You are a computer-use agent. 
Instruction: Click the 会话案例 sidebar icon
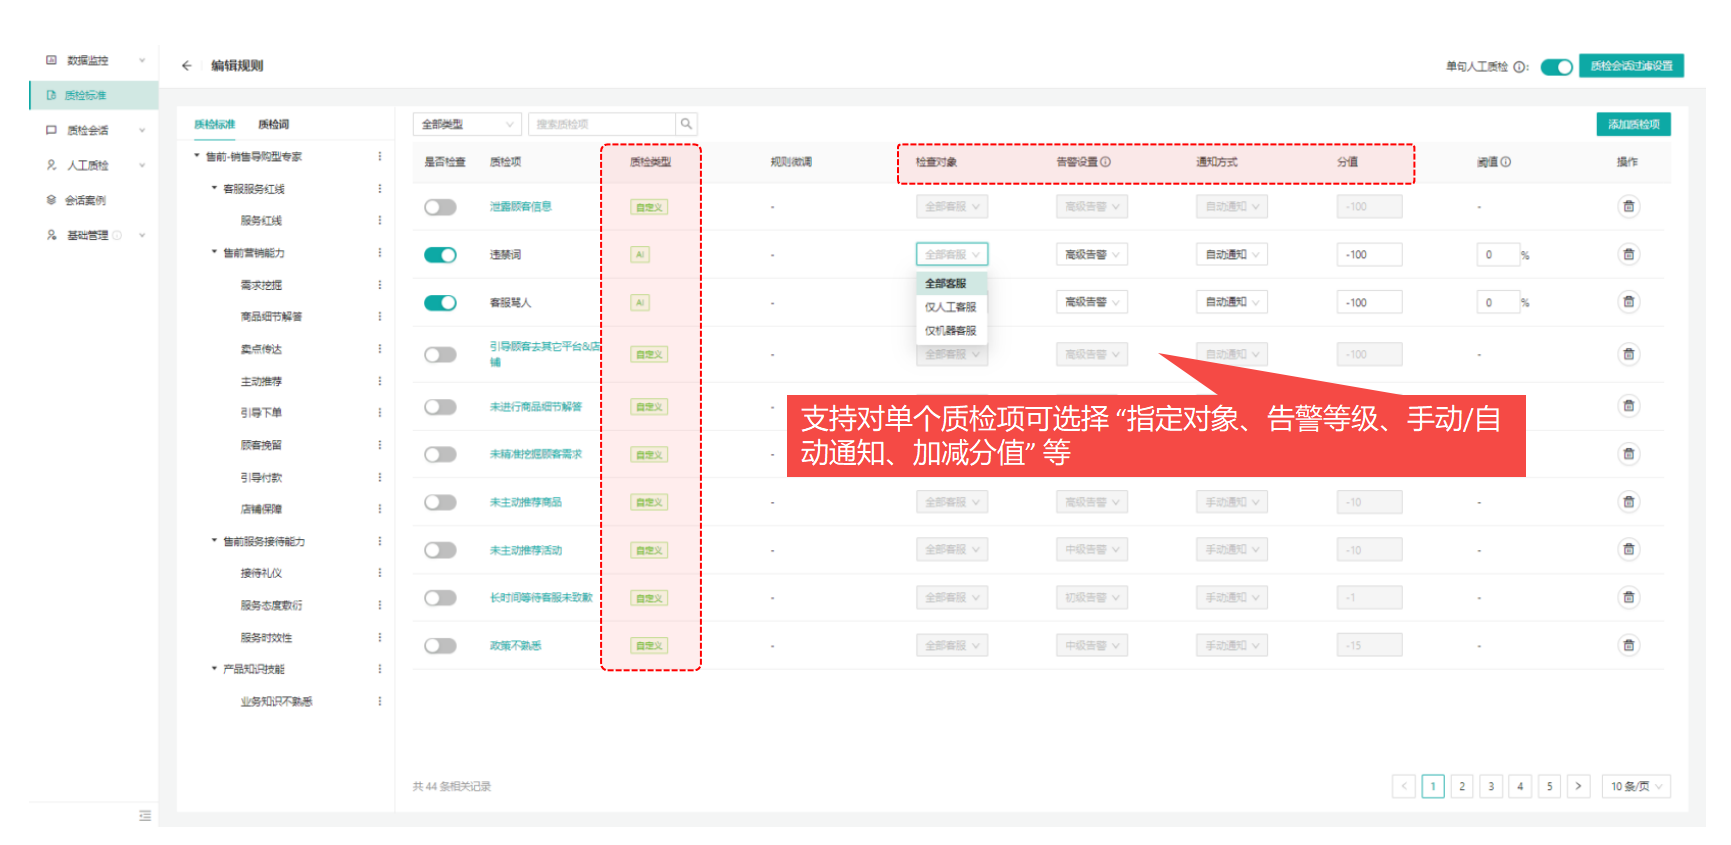(x=52, y=200)
